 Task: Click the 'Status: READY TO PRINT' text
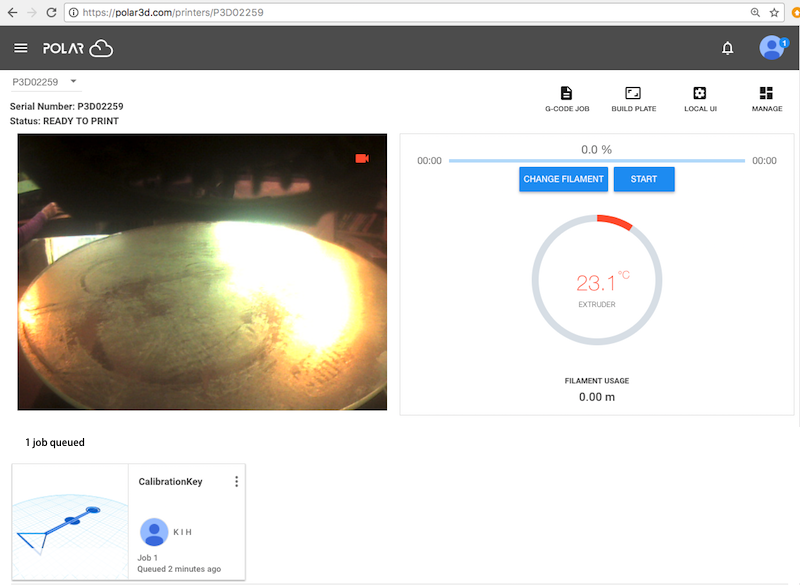pyautogui.click(x=64, y=121)
